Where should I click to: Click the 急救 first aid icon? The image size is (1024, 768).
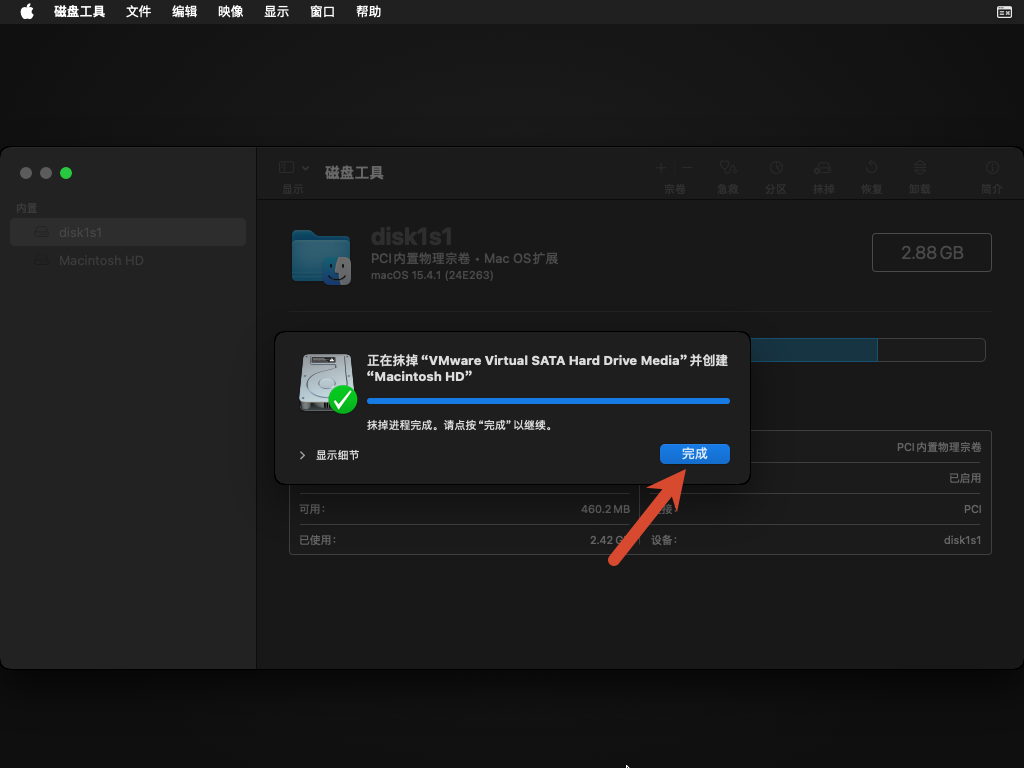tap(728, 168)
